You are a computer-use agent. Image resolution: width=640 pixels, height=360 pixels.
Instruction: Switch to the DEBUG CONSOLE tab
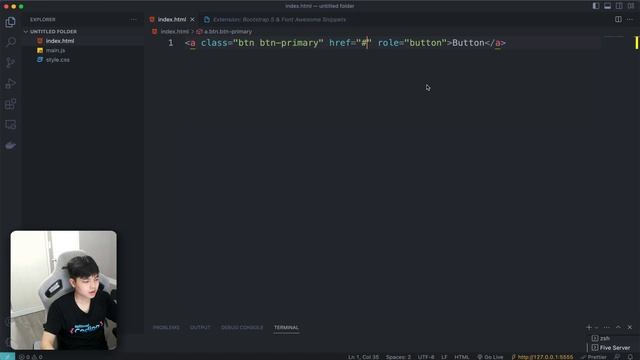click(242, 327)
